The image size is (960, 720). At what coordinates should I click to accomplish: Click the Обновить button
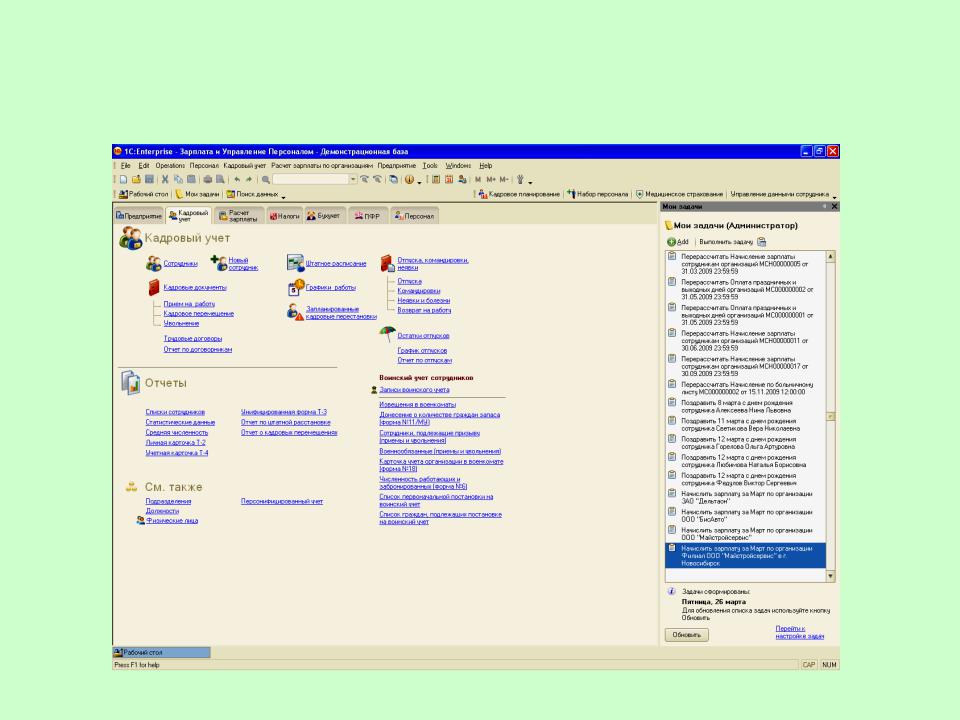point(687,635)
